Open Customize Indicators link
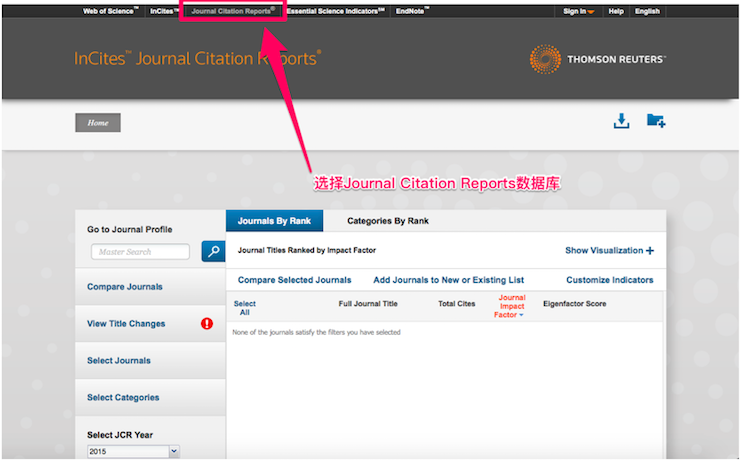The width and height of the screenshot is (740, 460). [x=610, y=280]
